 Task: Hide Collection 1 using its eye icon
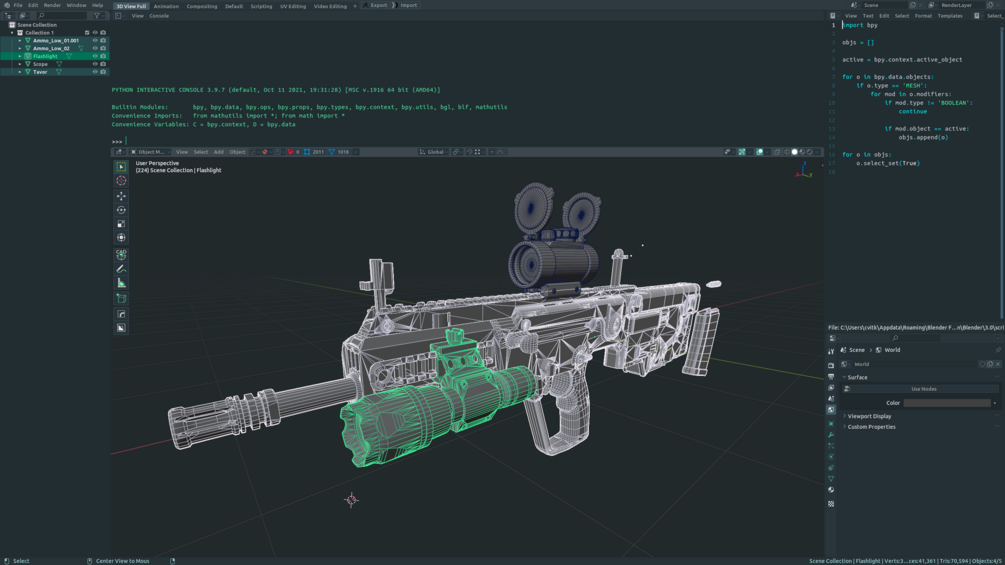point(95,33)
